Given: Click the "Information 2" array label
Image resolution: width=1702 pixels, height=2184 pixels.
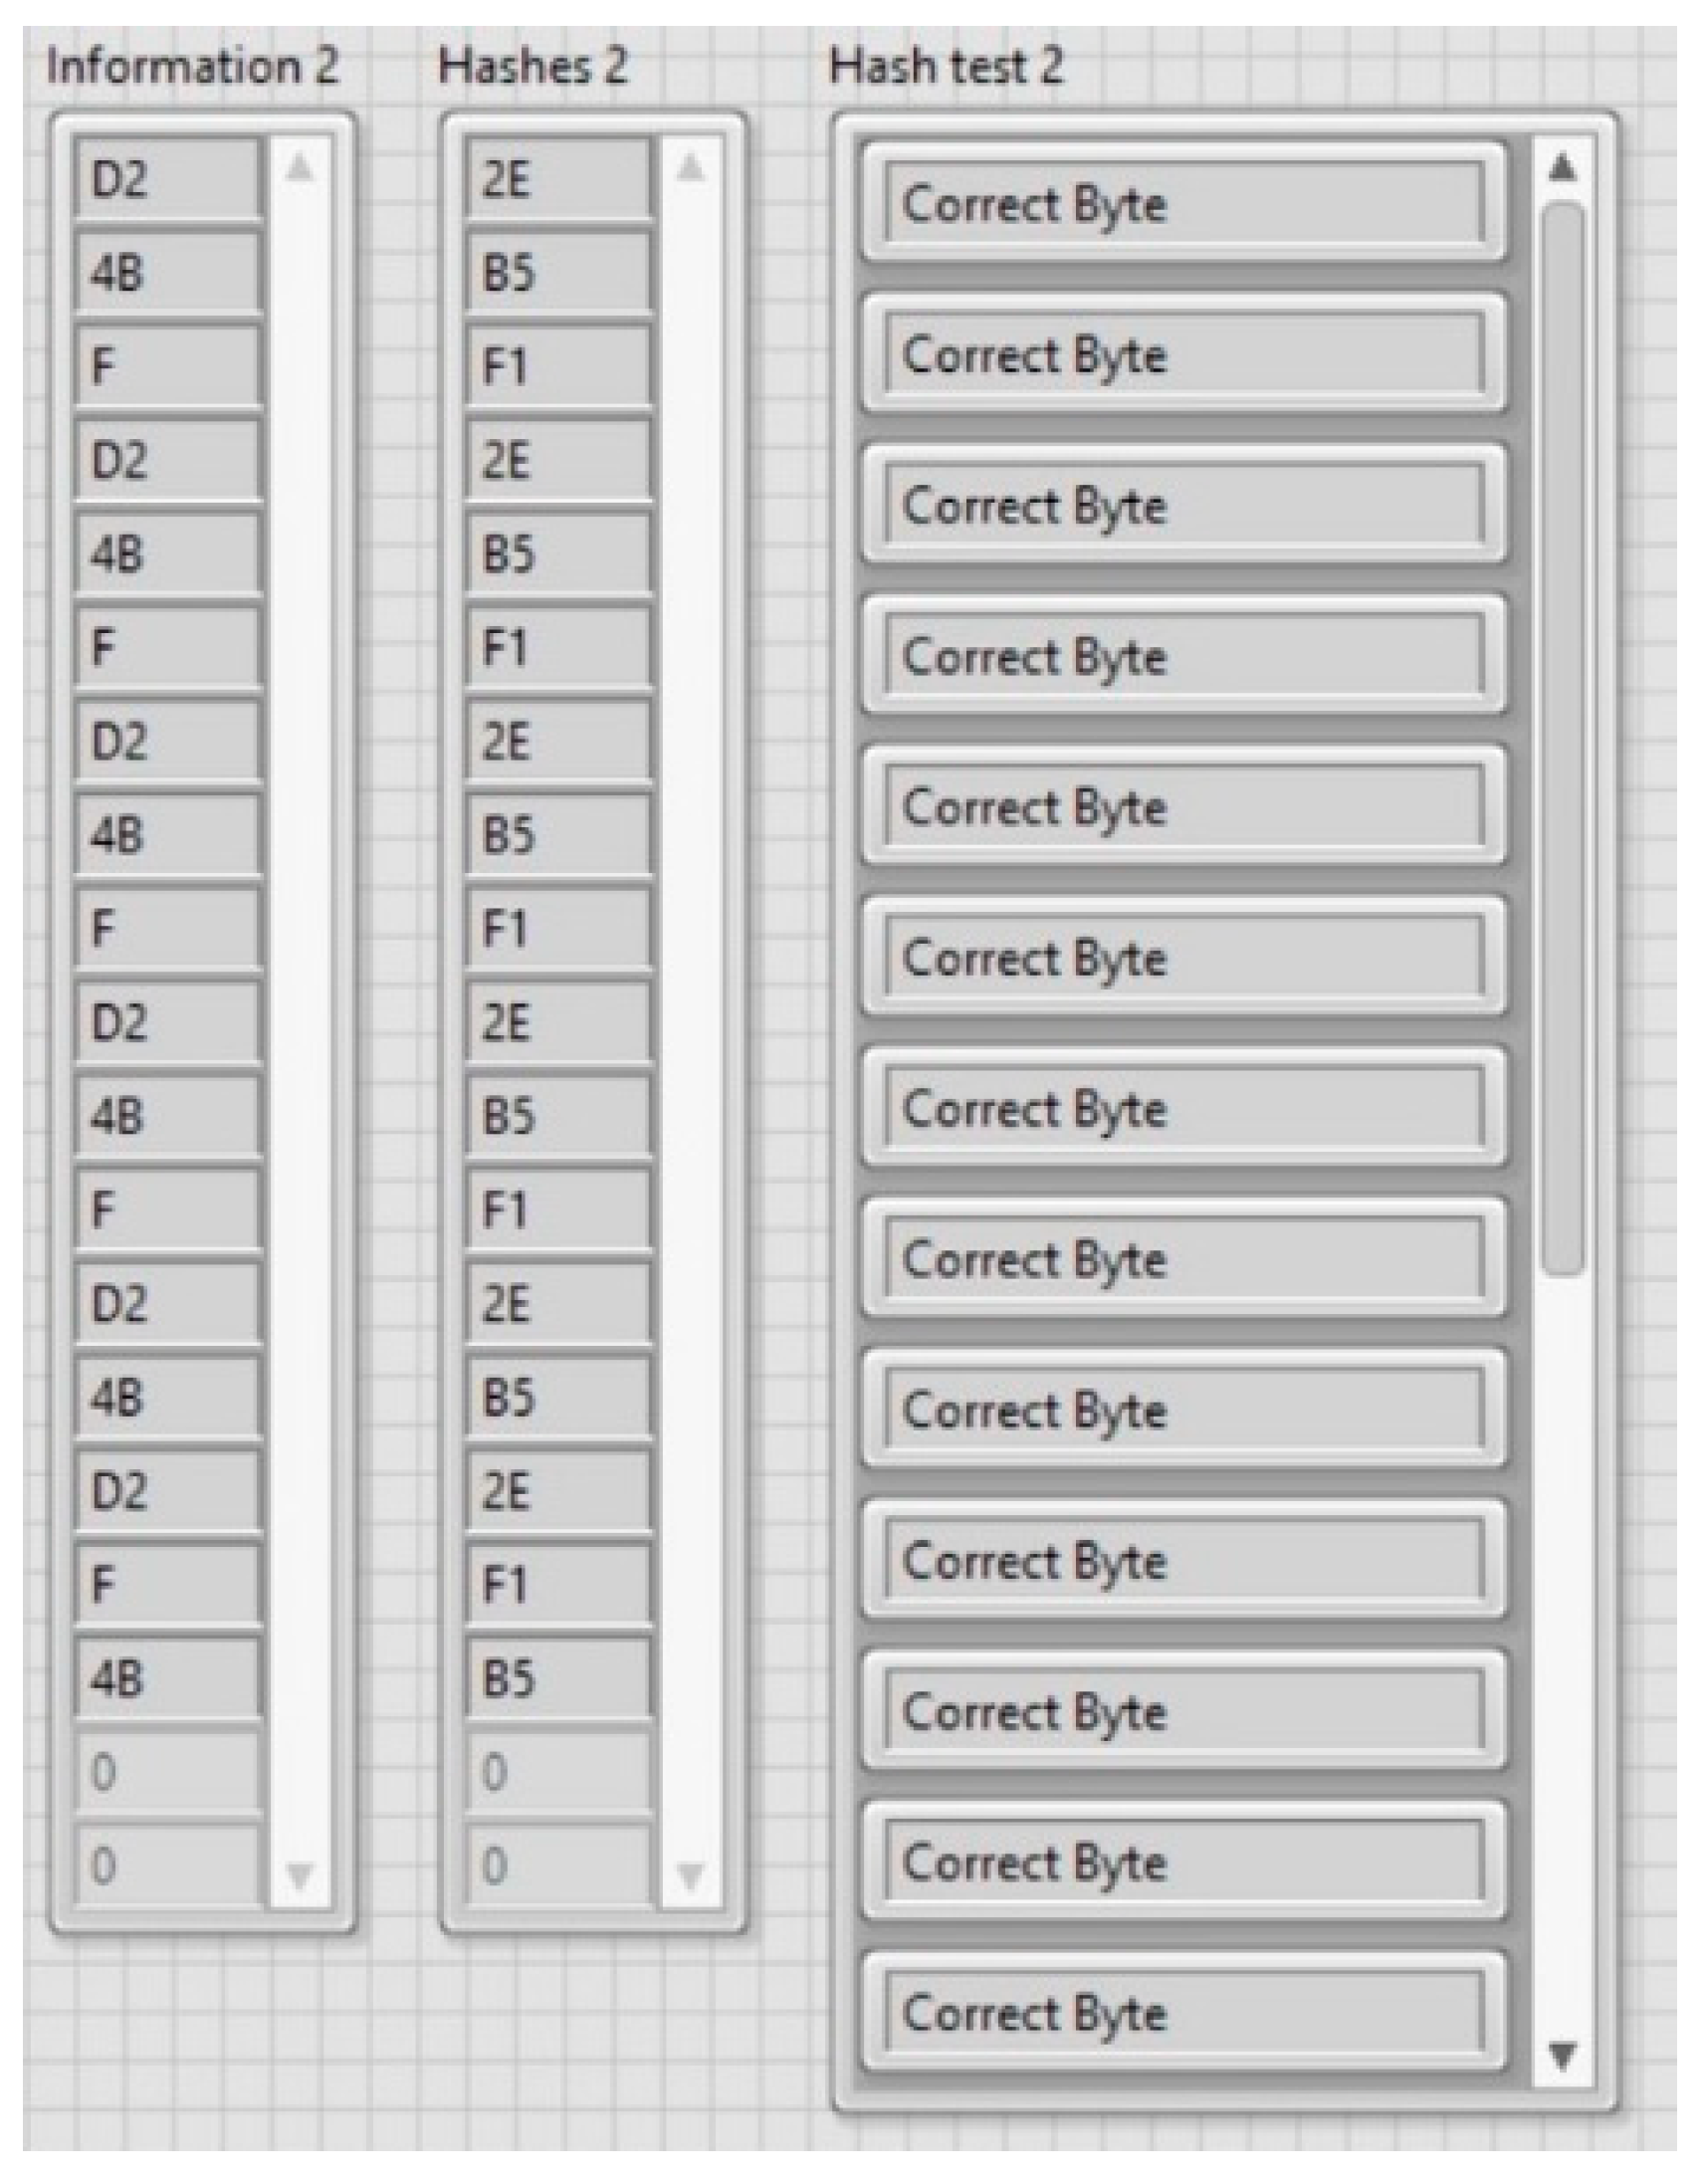Looking at the screenshot, I should coord(193,67).
